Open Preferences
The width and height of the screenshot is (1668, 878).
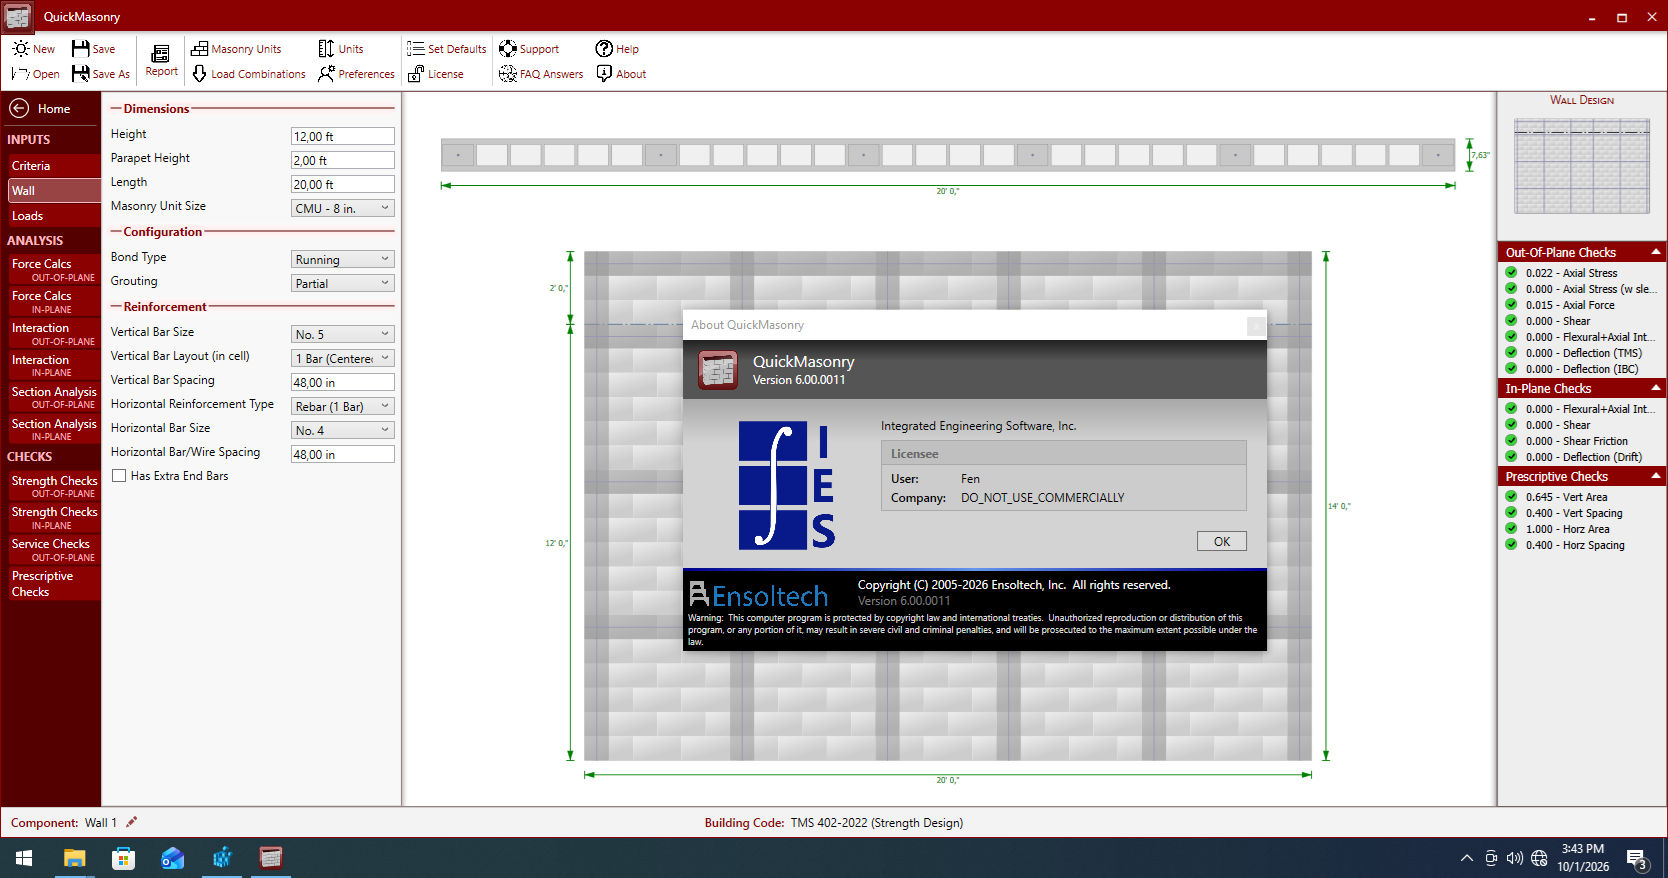(x=356, y=74)
